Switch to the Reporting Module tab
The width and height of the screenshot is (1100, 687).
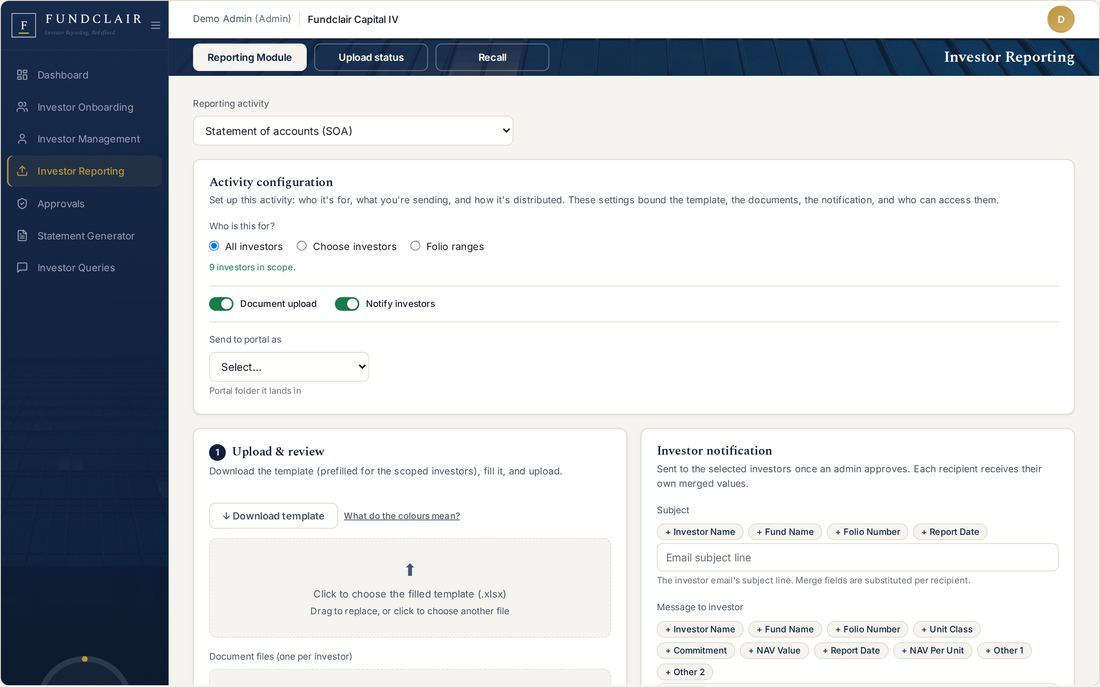(x=250, y=58)
